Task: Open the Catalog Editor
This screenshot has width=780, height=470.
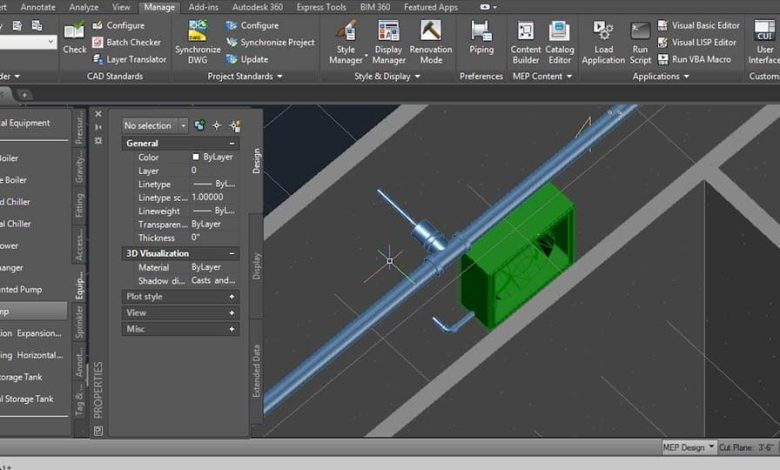Action: [559, 42]
